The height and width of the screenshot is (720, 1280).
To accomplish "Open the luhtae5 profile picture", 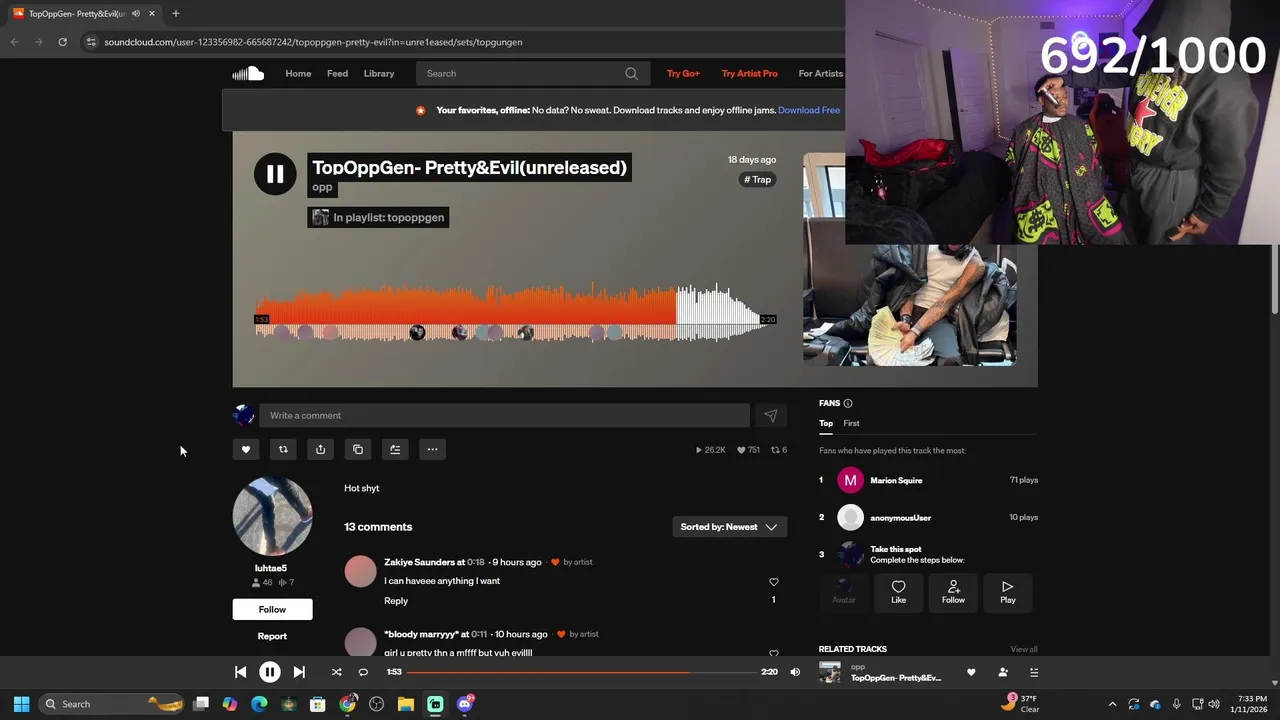I will pyautogui.click(x=272, y=516).
